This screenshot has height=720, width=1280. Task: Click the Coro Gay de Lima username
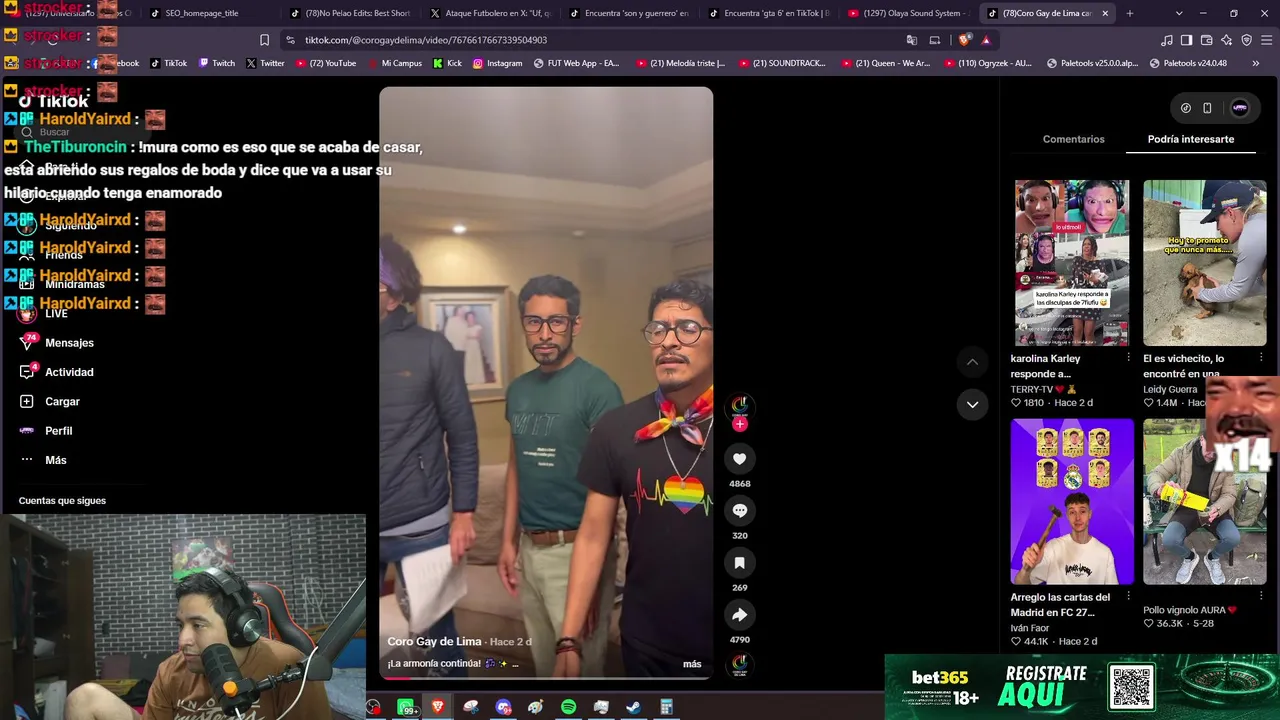coord(435,642)
